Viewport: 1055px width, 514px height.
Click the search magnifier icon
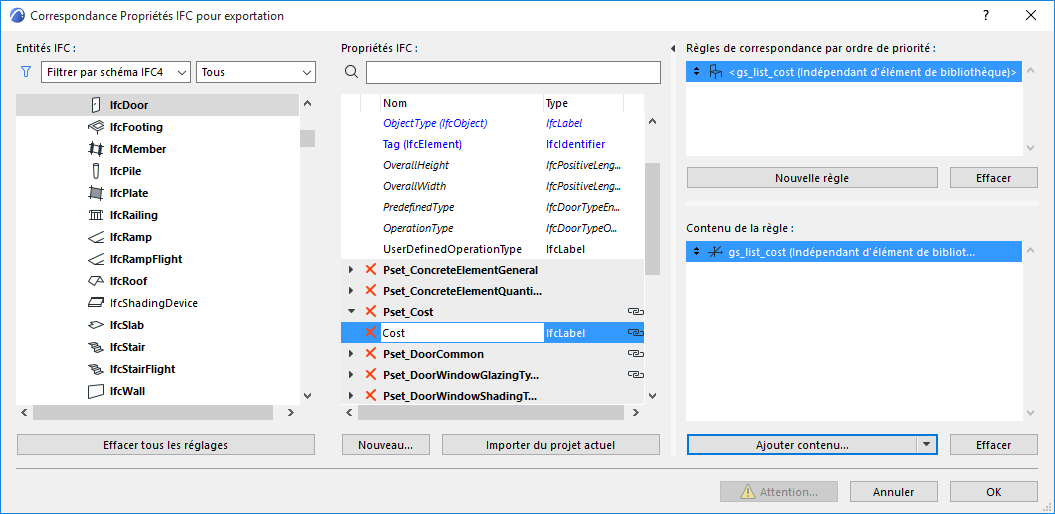click(x=351, y=72)
